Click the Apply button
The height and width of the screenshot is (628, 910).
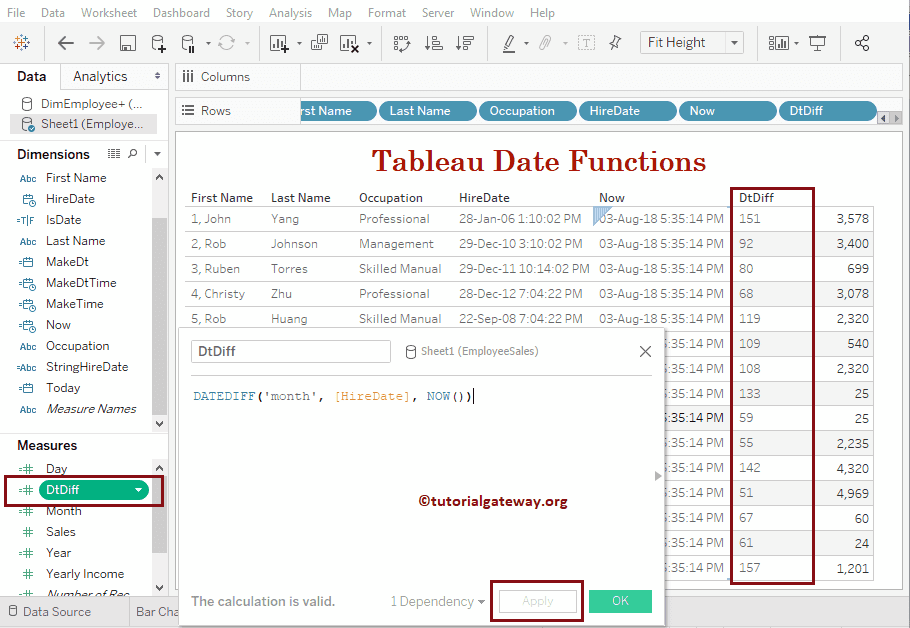tap(537, 601)
